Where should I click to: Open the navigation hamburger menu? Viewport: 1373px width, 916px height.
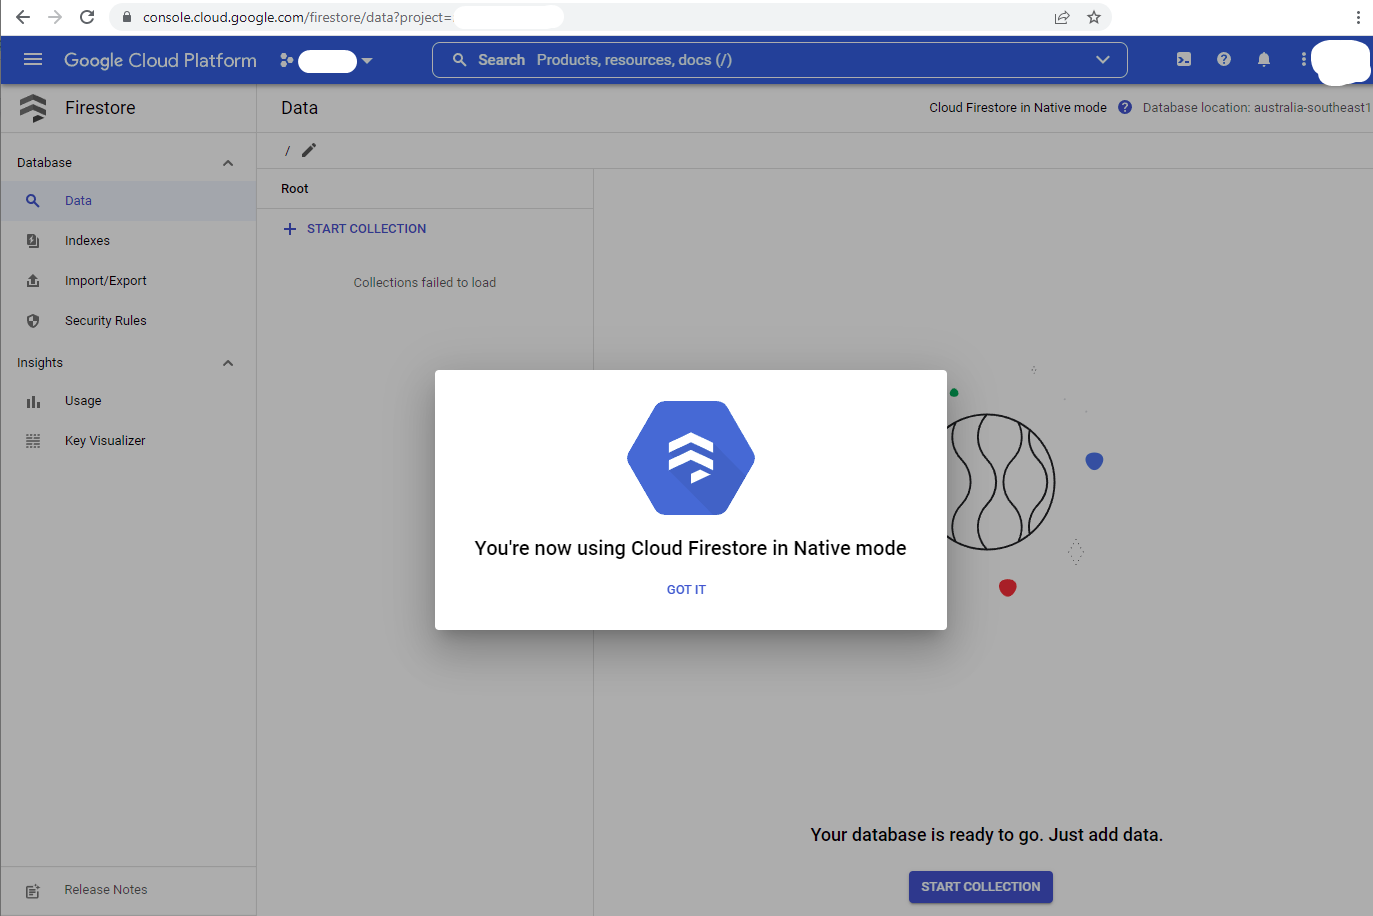[x=33, y=60]
